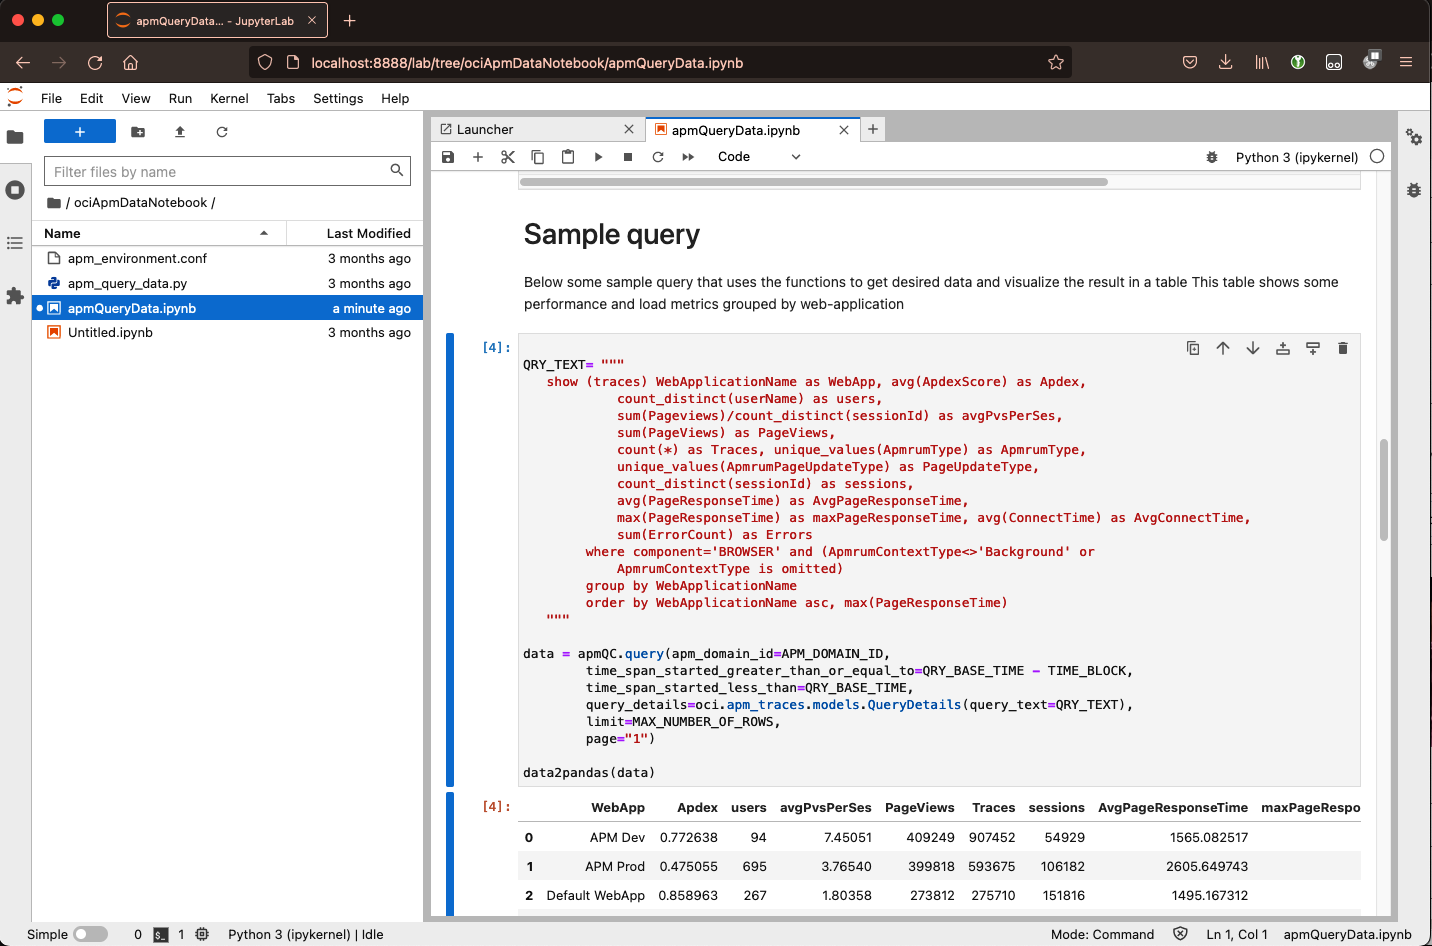The width and height of the screenshot is (1432, 946).
Task: Paste a cell from the clipboard
Action: 568,157
